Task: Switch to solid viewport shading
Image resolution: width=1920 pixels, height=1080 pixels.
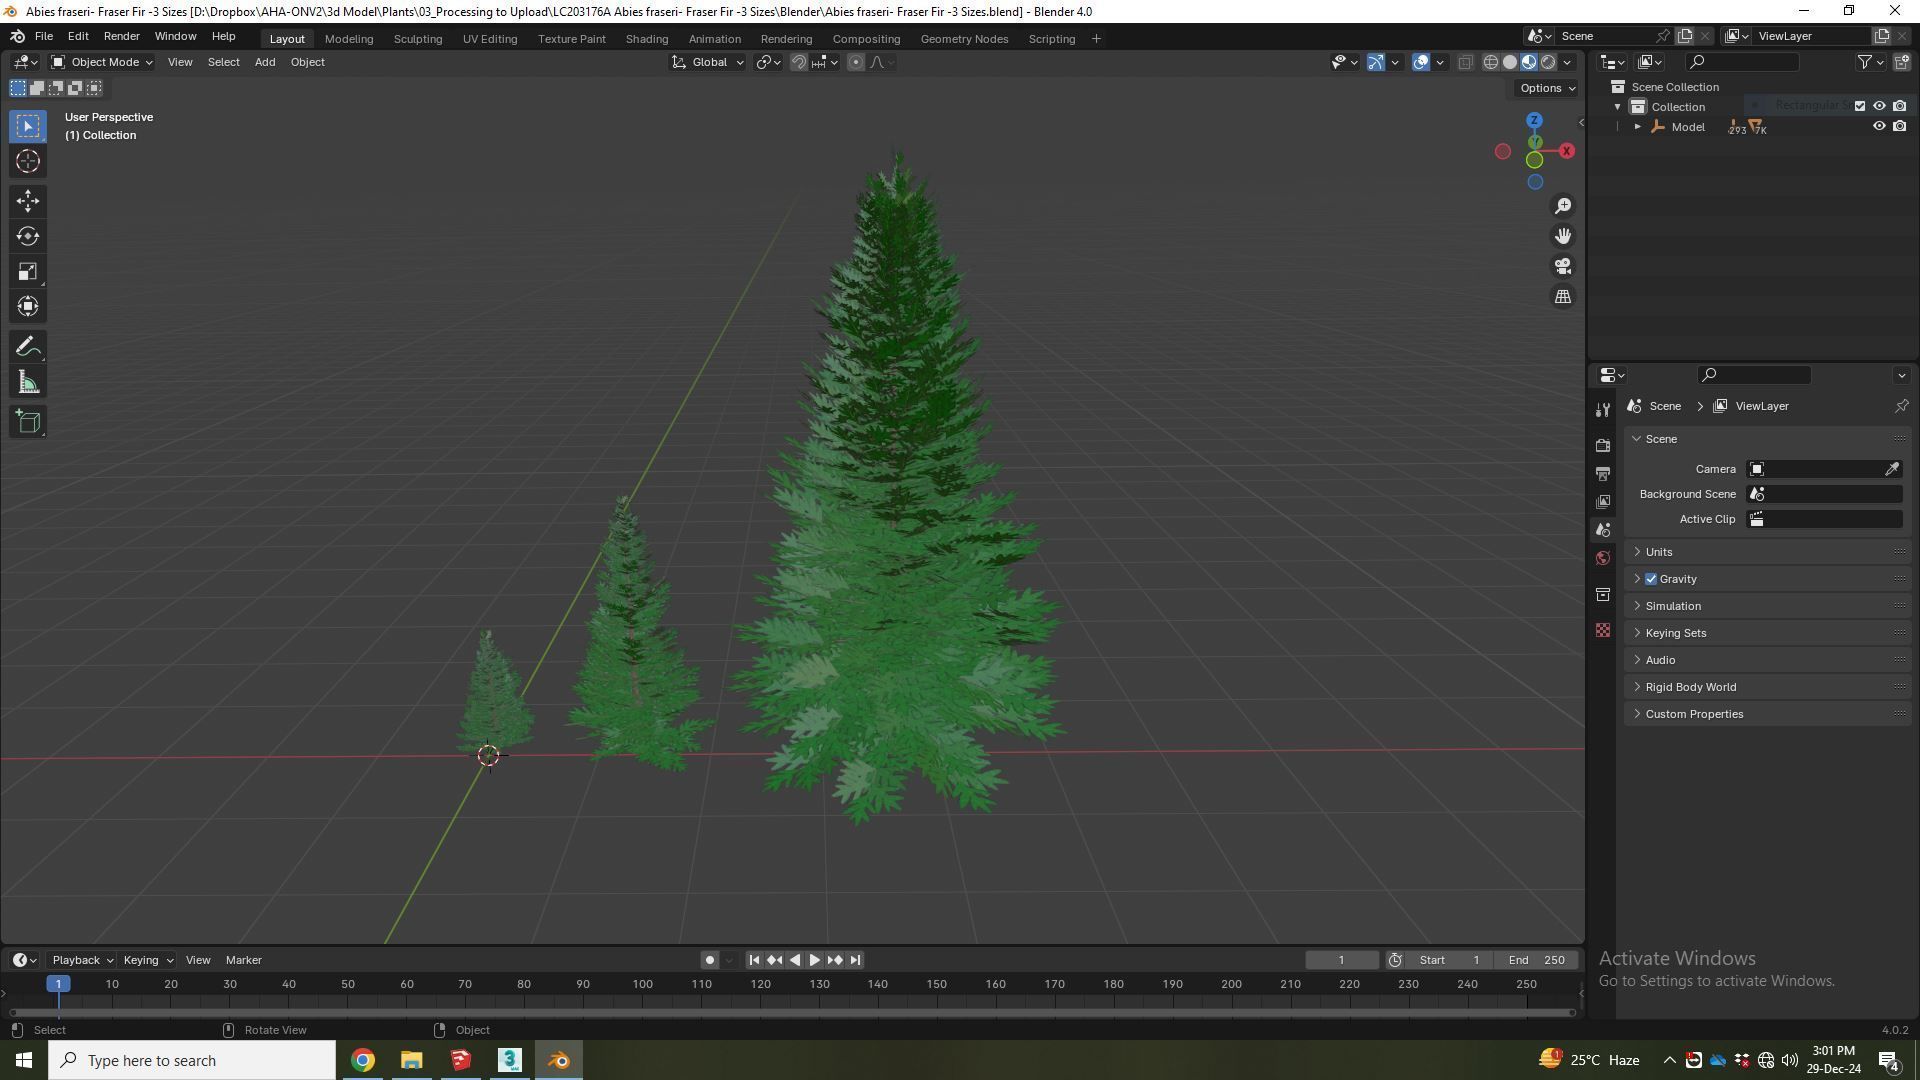Action: coord(1510,62)
